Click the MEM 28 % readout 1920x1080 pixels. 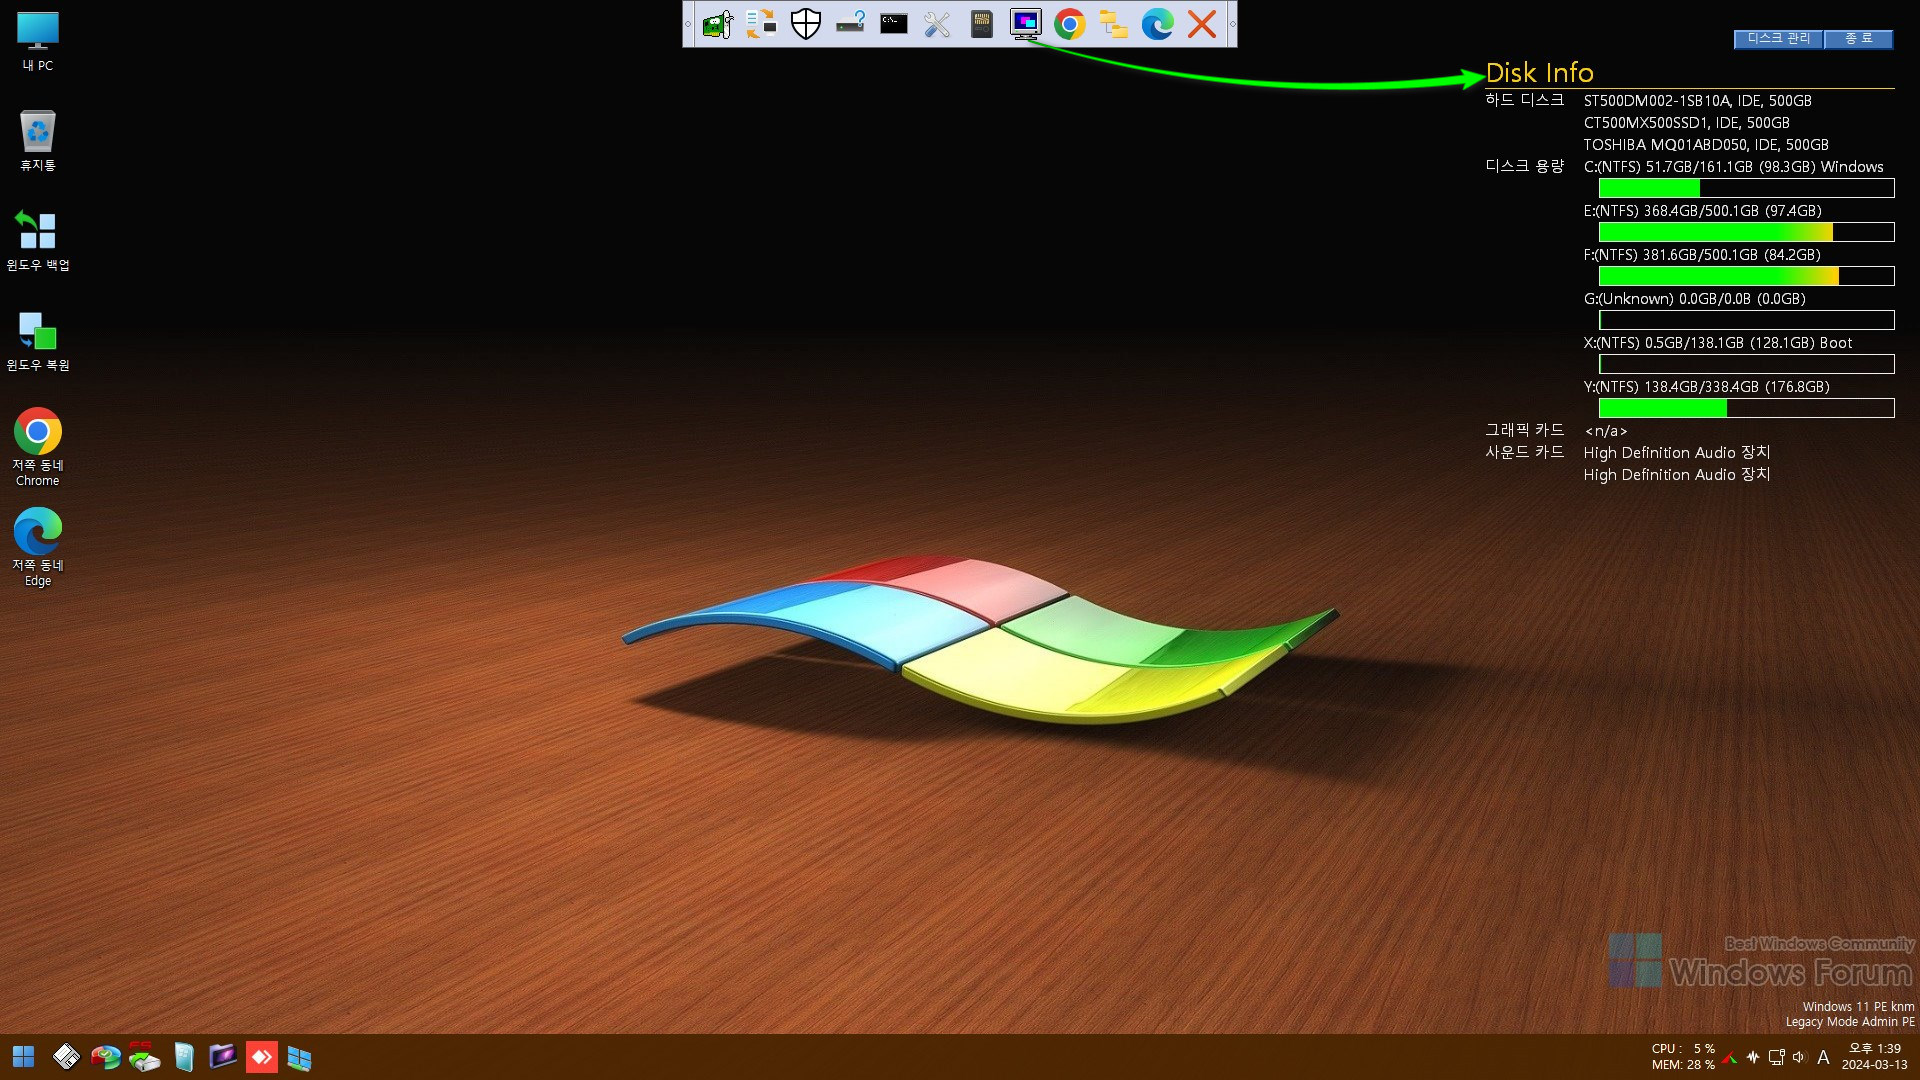pyautogui.click(x=1683, y=1065)
